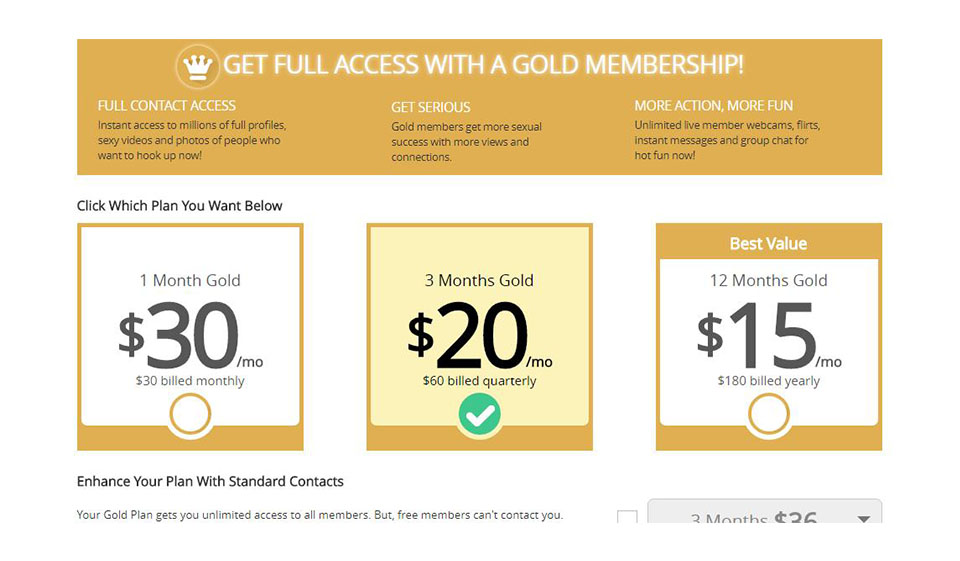Screen dimensions: 960x561
Task: Click the large $15 per month price
Action: [x=768, y=337]
